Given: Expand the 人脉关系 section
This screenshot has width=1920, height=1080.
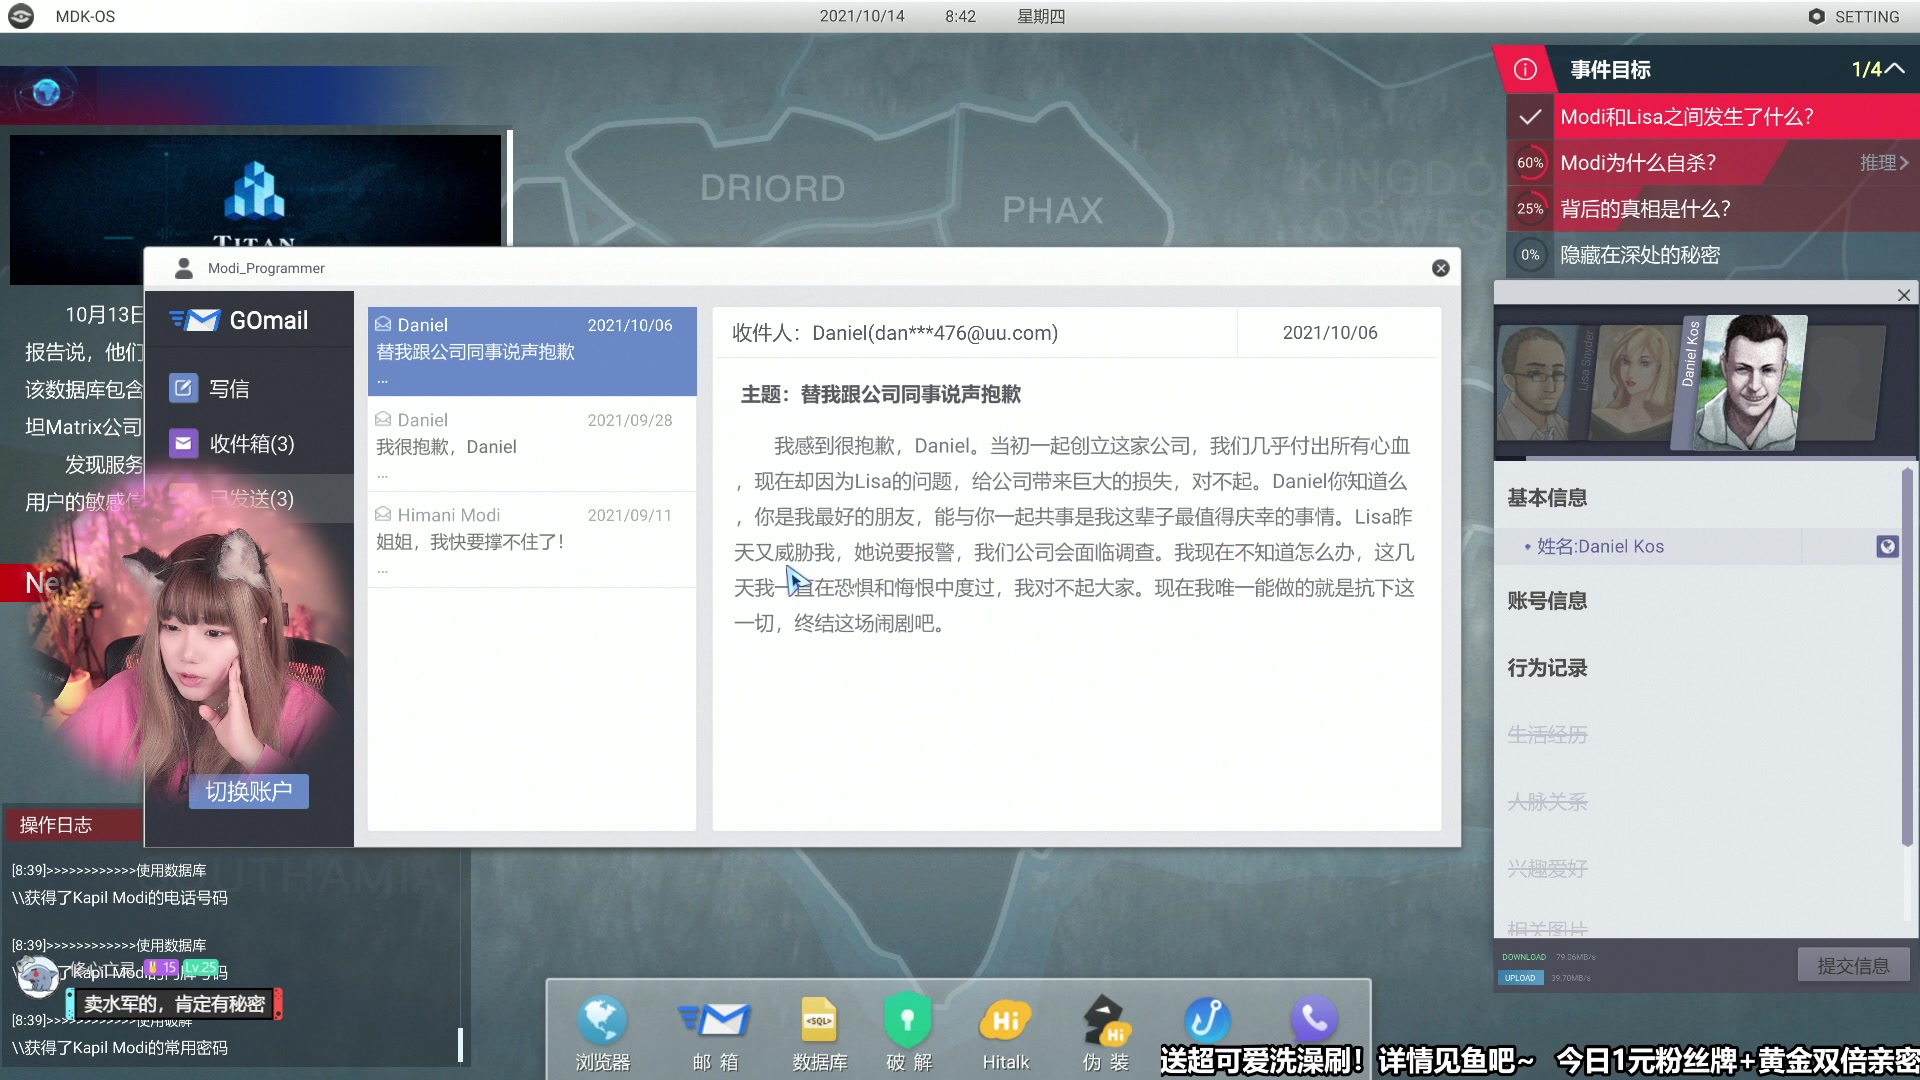Looking at the screenshot, I should coord(1547,801).
